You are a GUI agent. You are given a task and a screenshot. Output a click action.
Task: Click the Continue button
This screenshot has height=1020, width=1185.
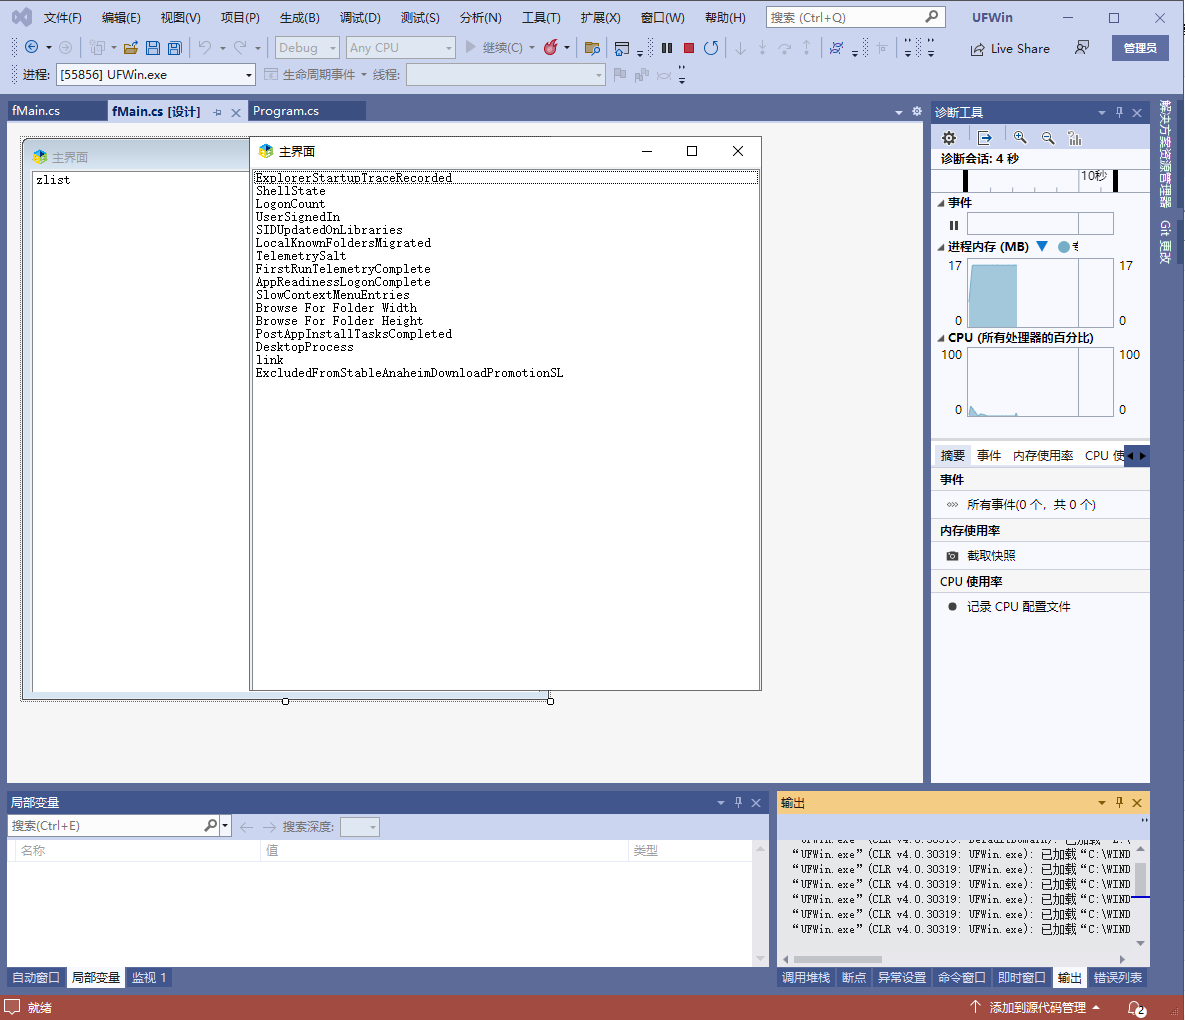pyautogui.click(x=493, y=48)
